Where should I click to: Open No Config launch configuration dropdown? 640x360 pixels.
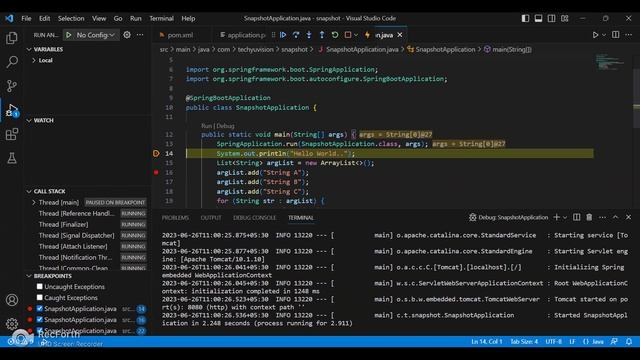coord(95,35)
